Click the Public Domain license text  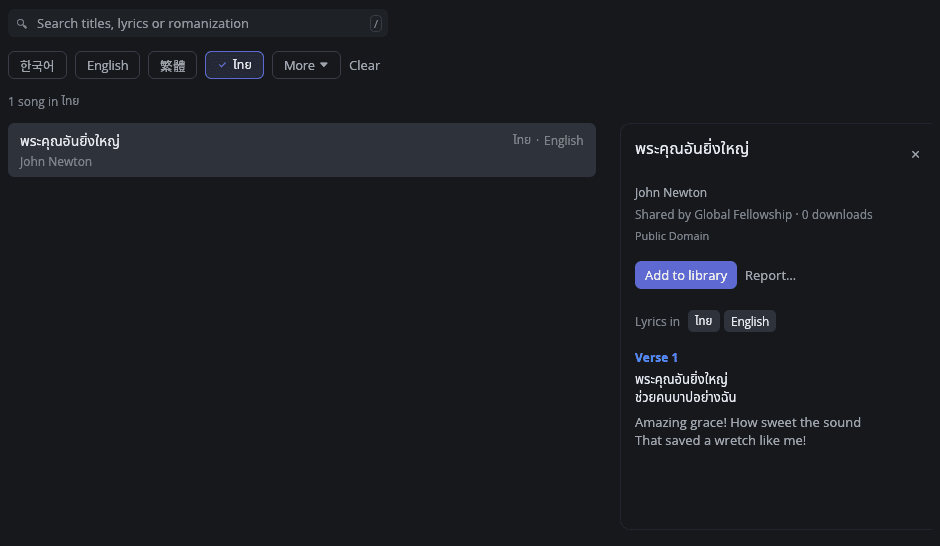(x=672, y=236)
